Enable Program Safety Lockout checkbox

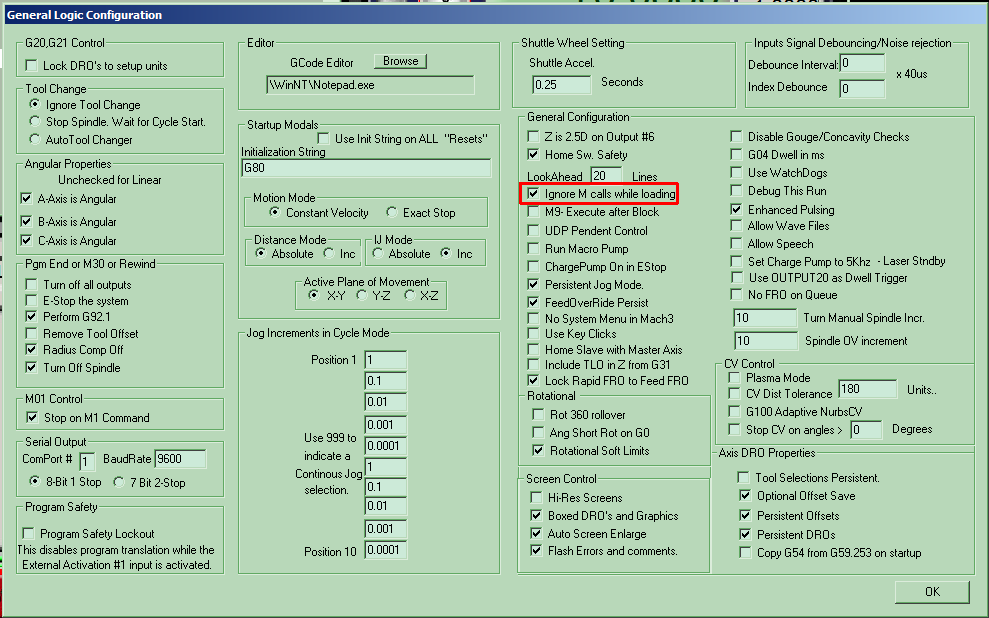point(29,534)
